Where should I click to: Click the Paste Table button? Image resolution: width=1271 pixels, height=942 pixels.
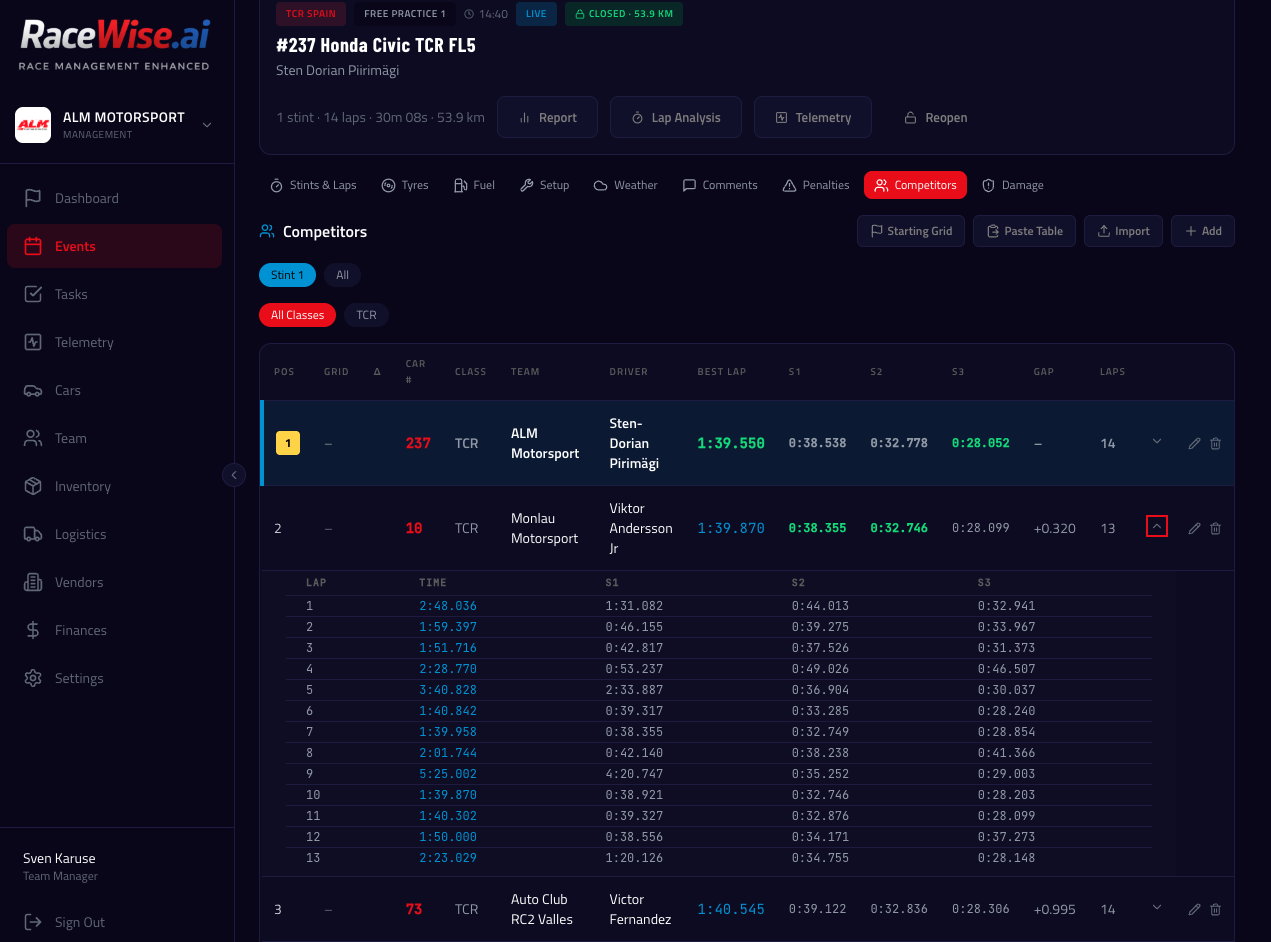(1024, 231)
